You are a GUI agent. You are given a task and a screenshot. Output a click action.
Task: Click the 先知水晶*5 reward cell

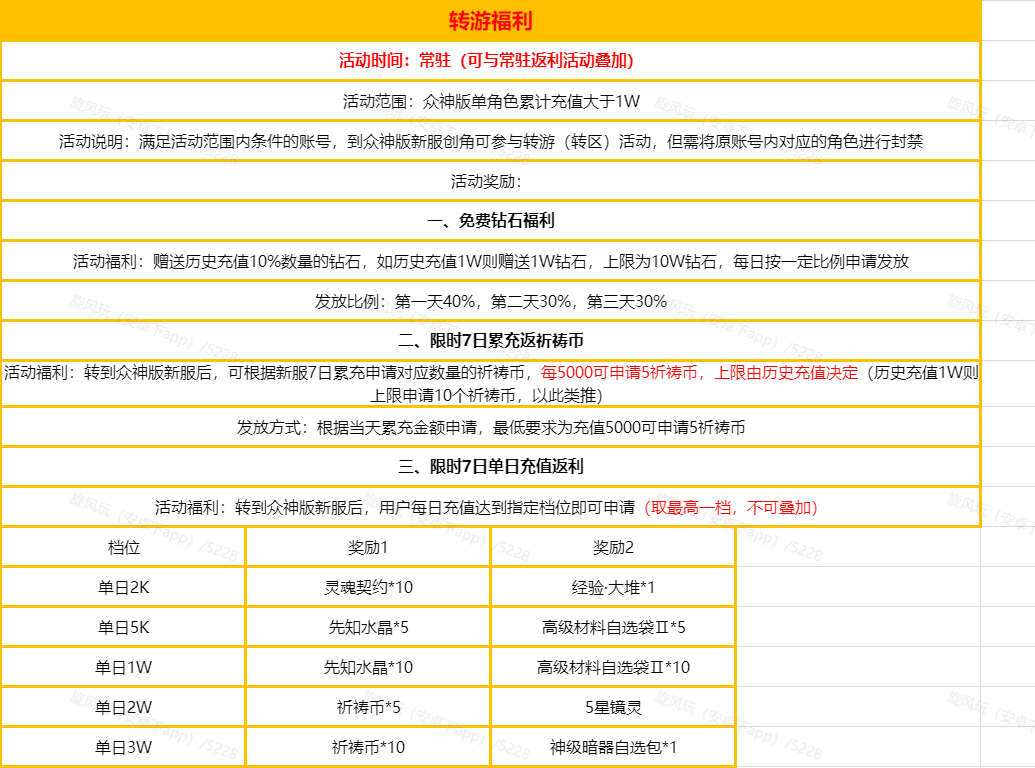[368, 627]
